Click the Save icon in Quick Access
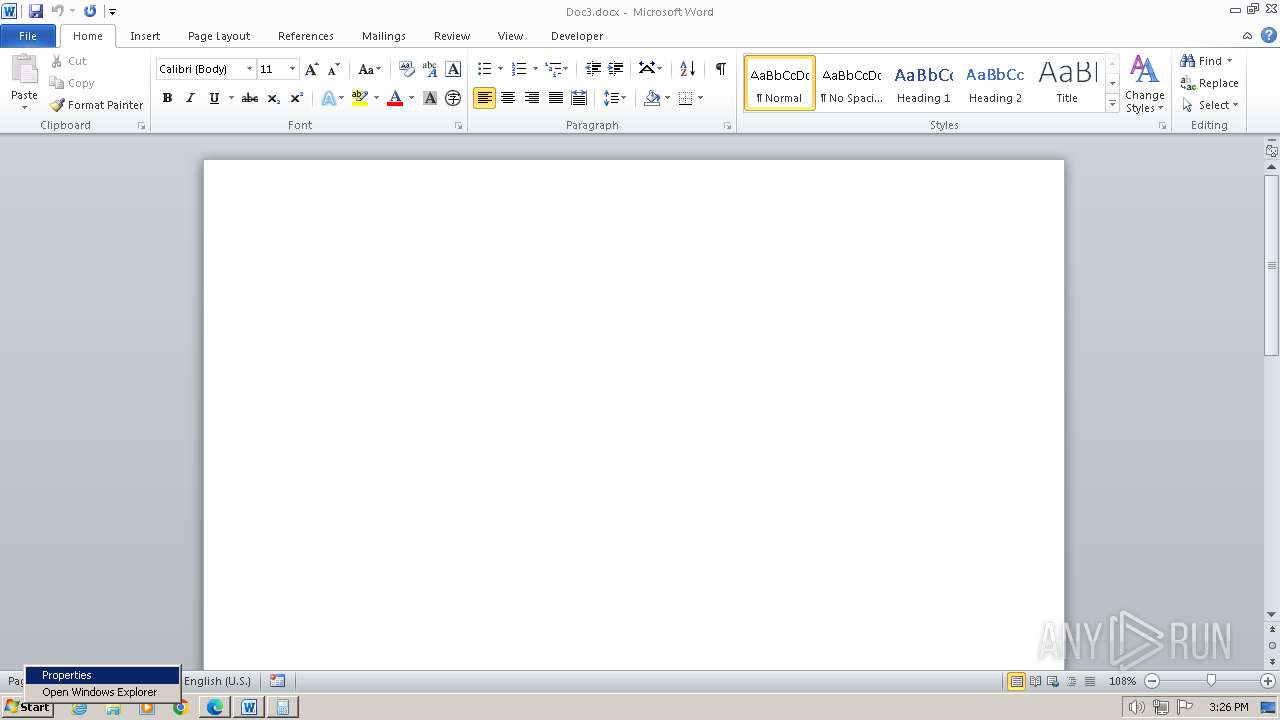This screenshot has width=1280, height=720. click(x=36, y=11)
